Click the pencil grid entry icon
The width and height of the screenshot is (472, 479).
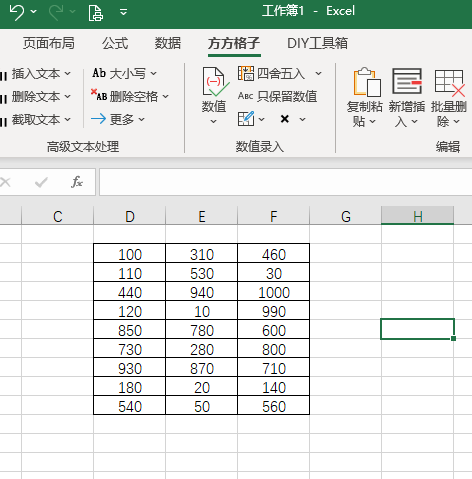coord(246,119)
